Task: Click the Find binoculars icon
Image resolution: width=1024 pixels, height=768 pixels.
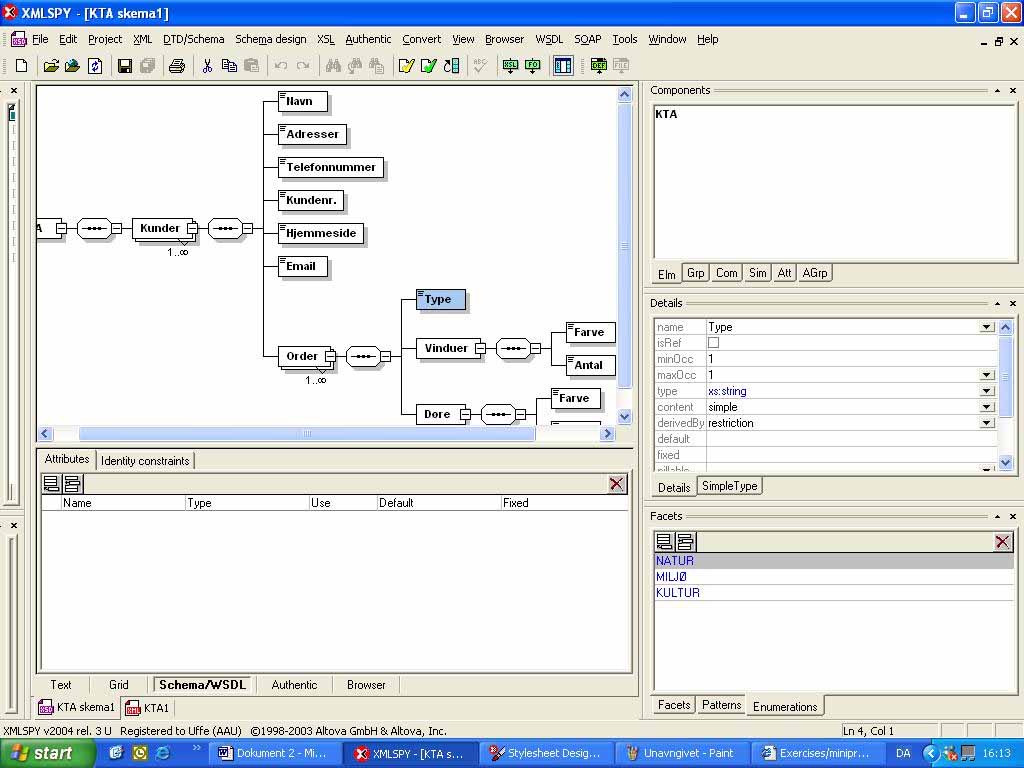Action: pyautogui.click(x=332, y=66)
